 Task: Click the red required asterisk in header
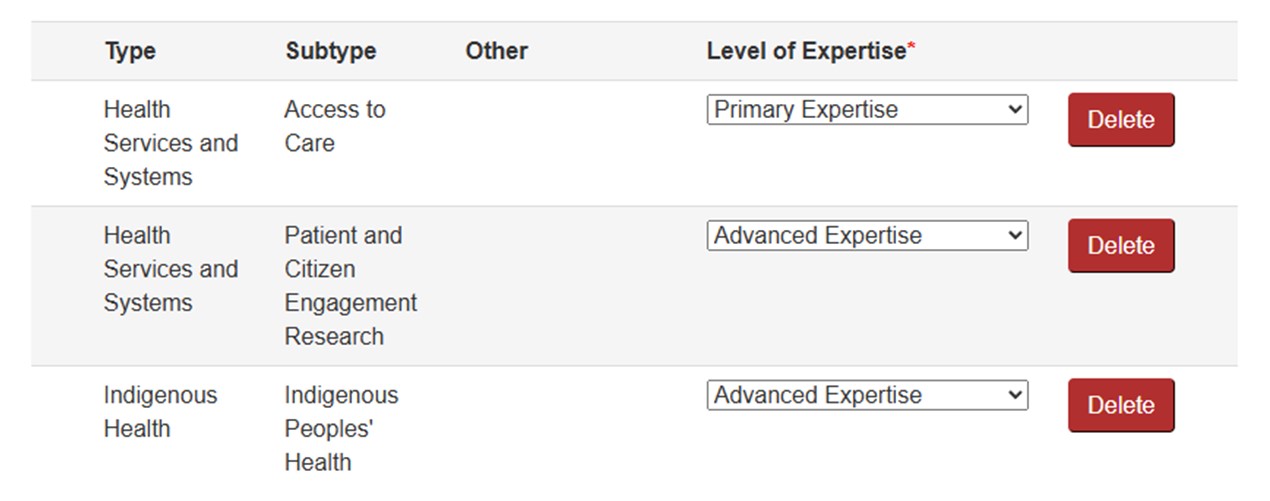(x=911, y=49)
